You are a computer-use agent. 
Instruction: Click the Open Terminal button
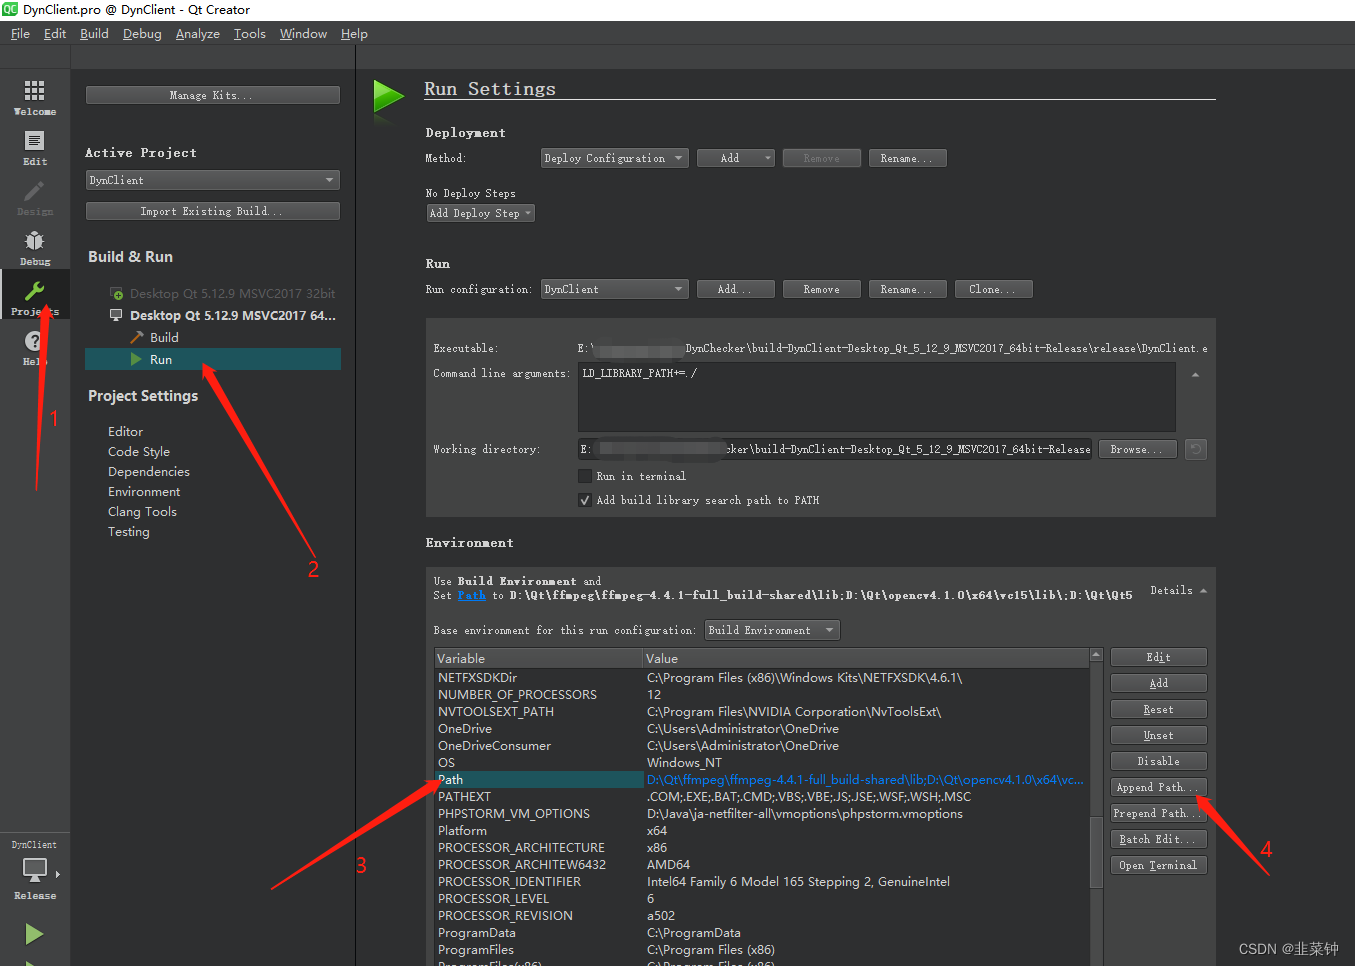point(1158,865)
